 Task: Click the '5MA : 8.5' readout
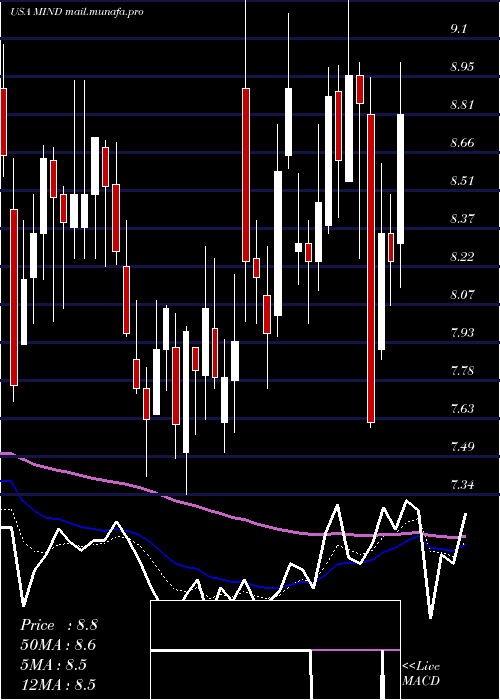coord(54,665)
